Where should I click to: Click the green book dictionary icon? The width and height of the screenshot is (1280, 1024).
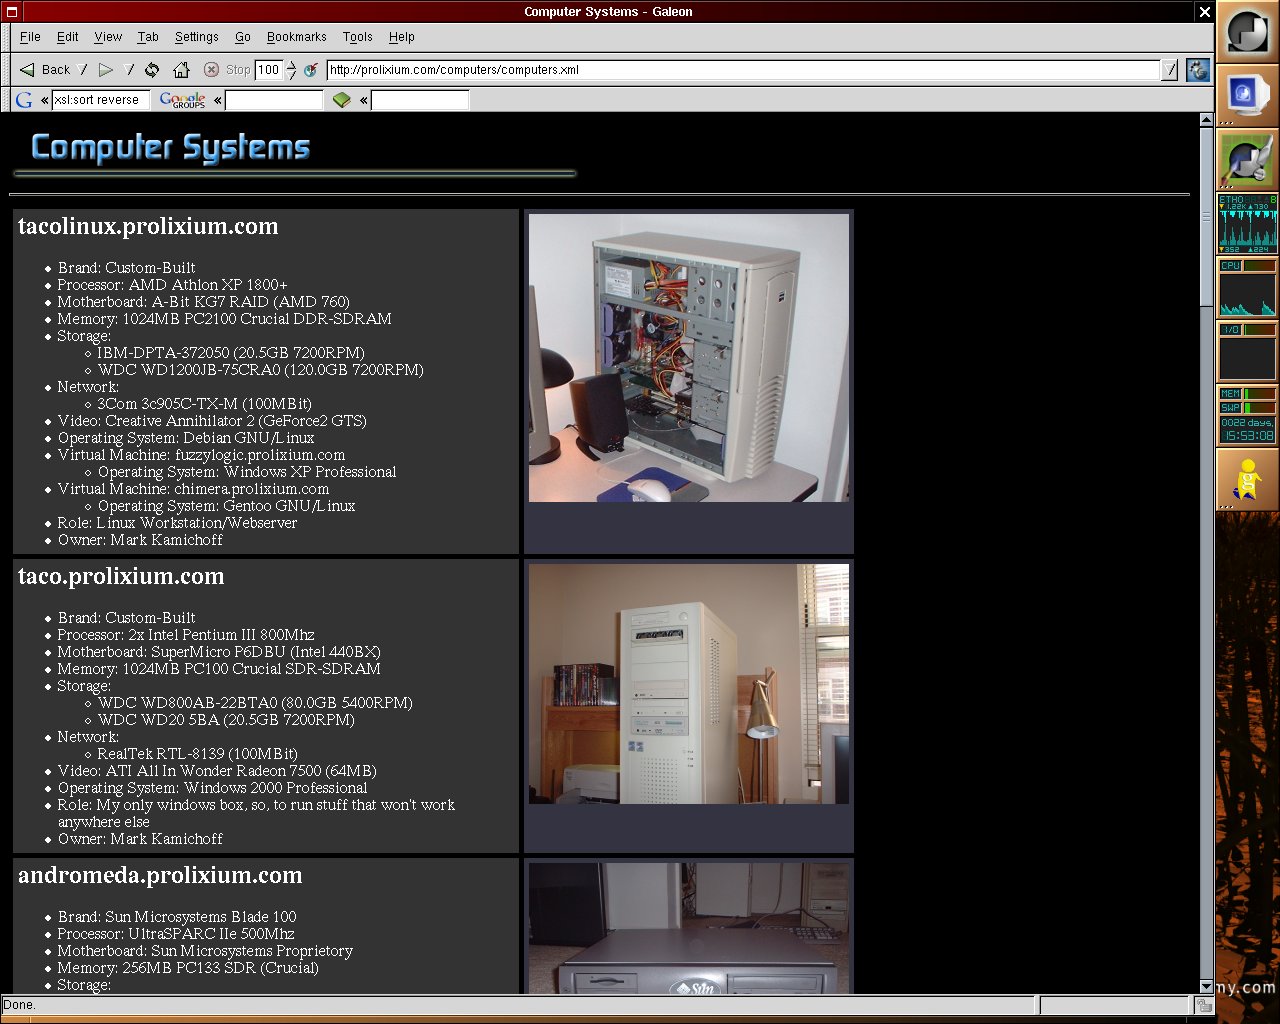(x=342, y=99)
